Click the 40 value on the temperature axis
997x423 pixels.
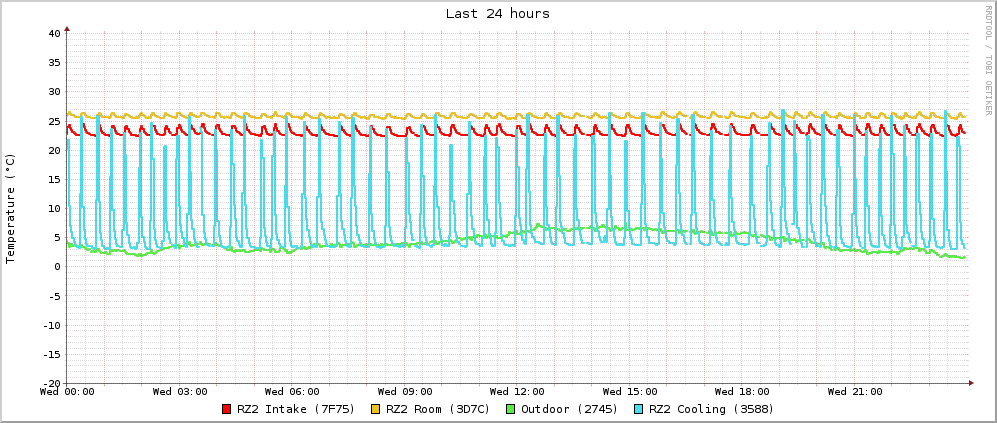pyautogui.click(x=55, y=34)
